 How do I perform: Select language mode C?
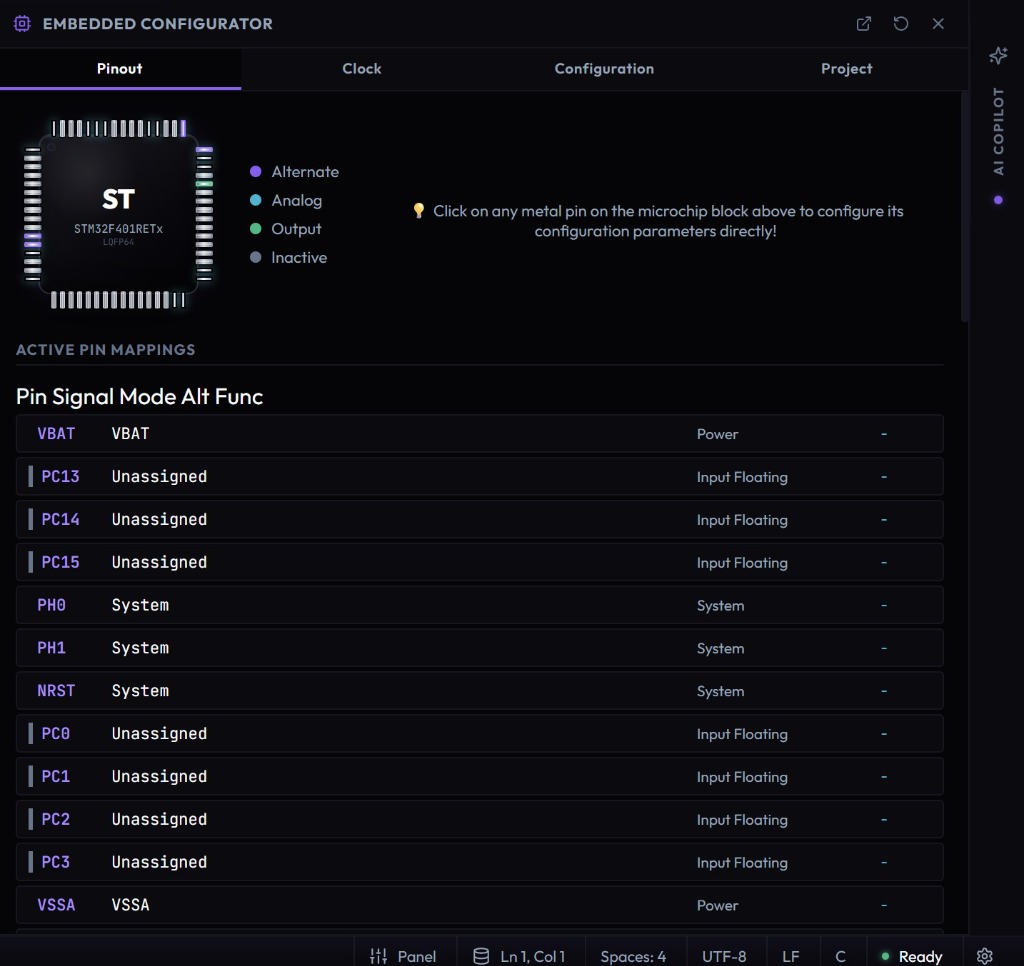click(x=840, y=957)
